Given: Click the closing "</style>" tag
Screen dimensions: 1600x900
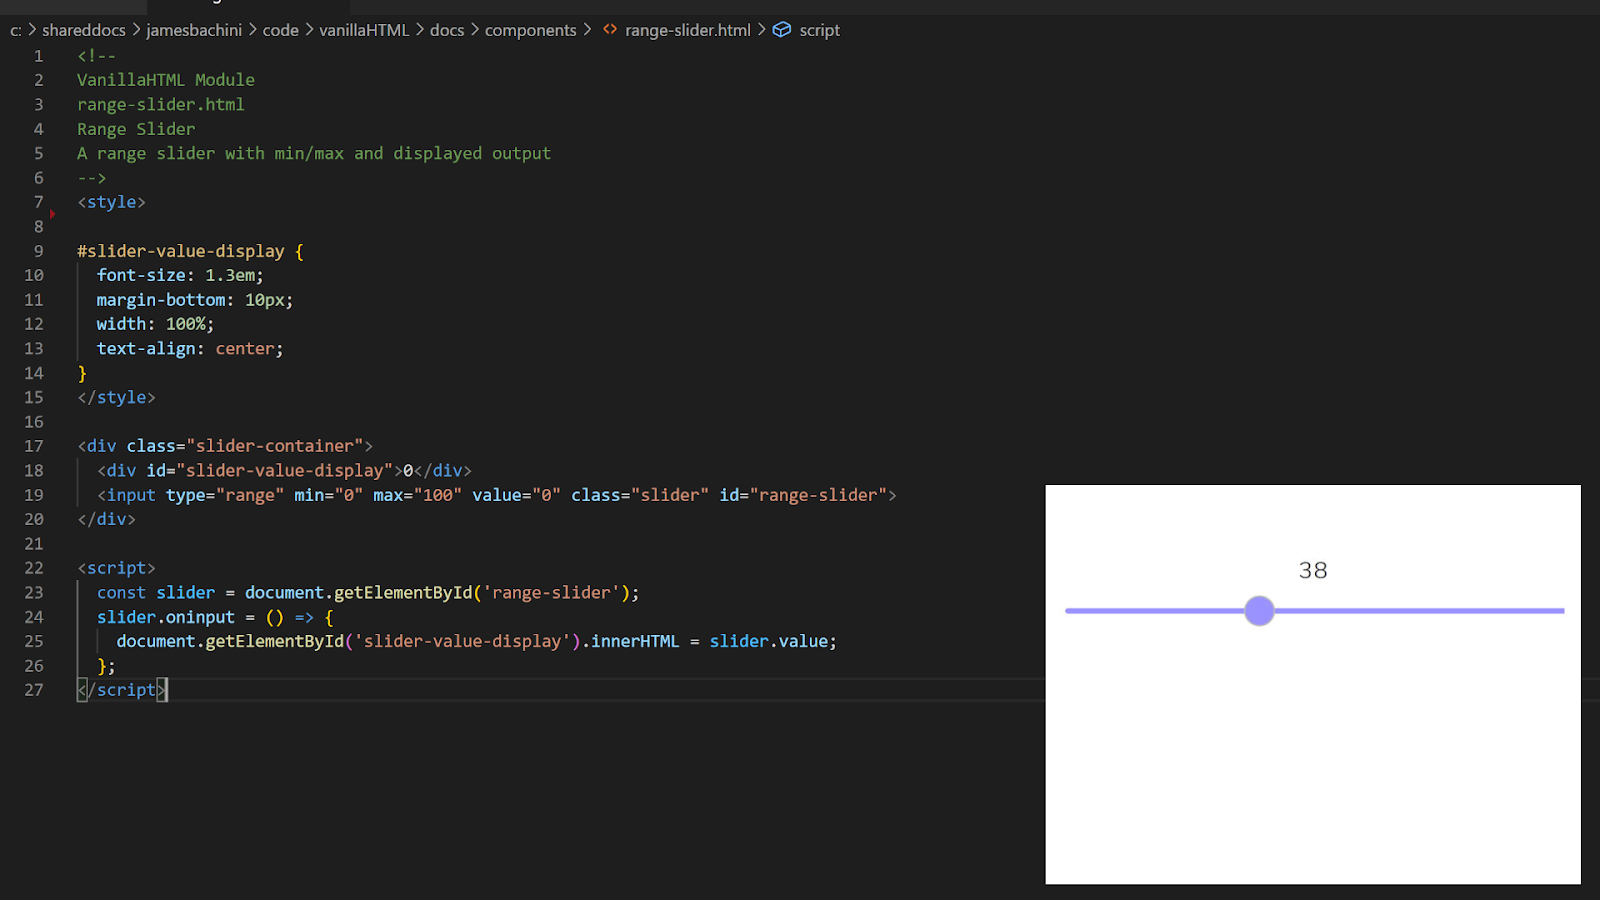Looking at the screenshot, I should click(116, 397).
